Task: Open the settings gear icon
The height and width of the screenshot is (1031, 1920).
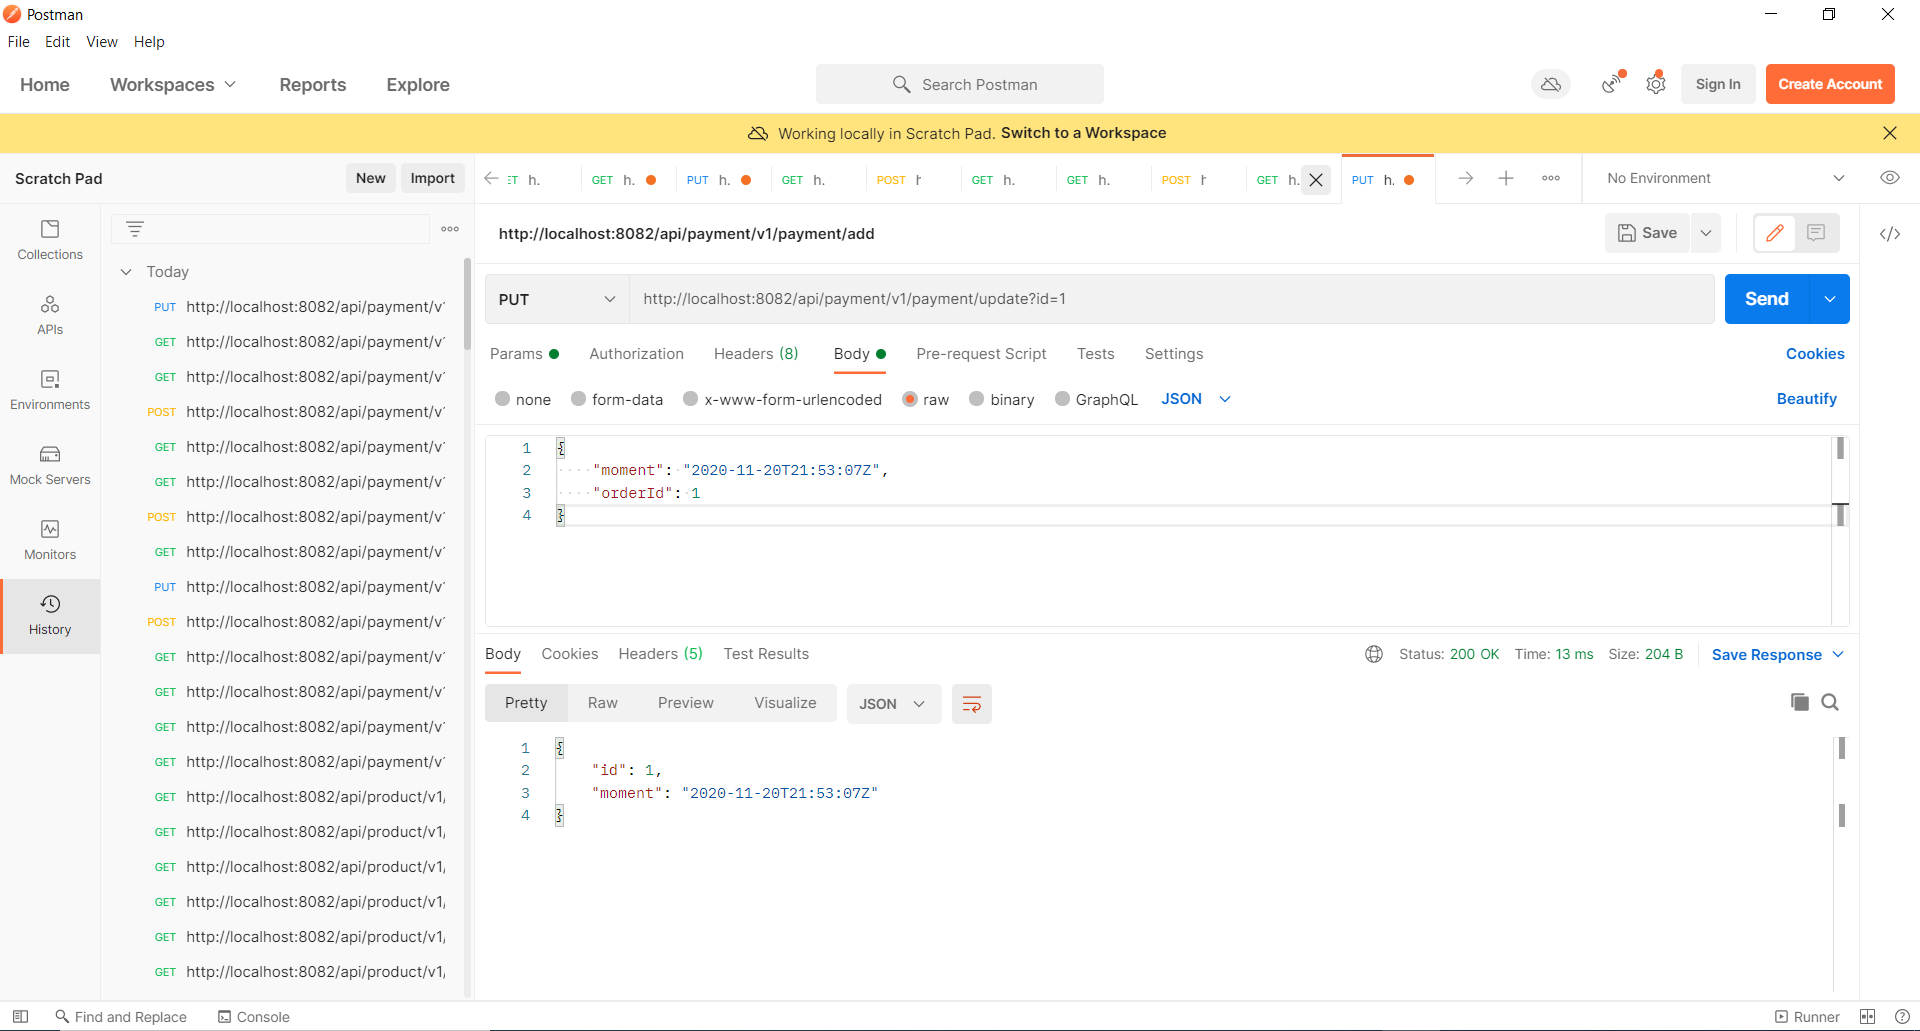Action: (x=1656, y=84)
